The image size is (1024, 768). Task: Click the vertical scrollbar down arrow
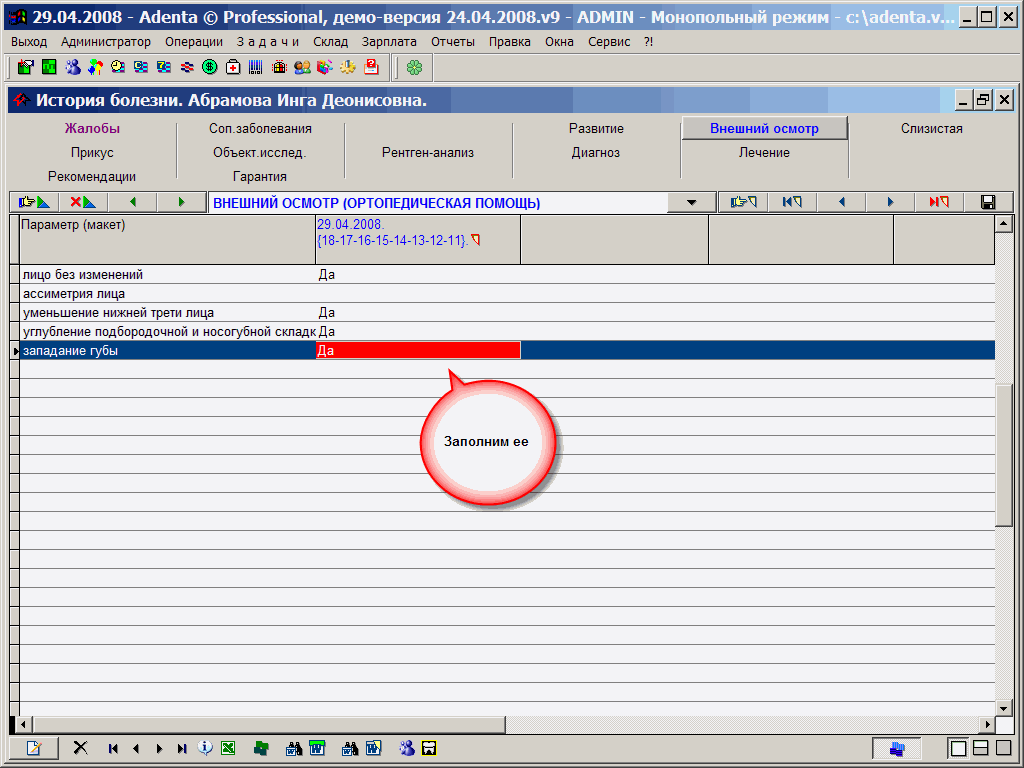tap(1004, 706)
